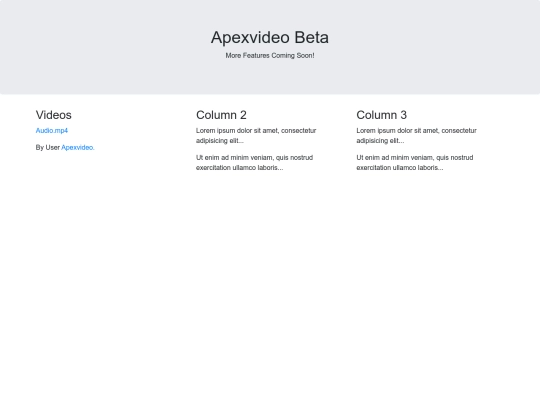Click Column 3 Ut enim ad minim line
Image resolution: width=540 pixels, height=405 pixels.
pyautogui.click(x=415, y=157)
